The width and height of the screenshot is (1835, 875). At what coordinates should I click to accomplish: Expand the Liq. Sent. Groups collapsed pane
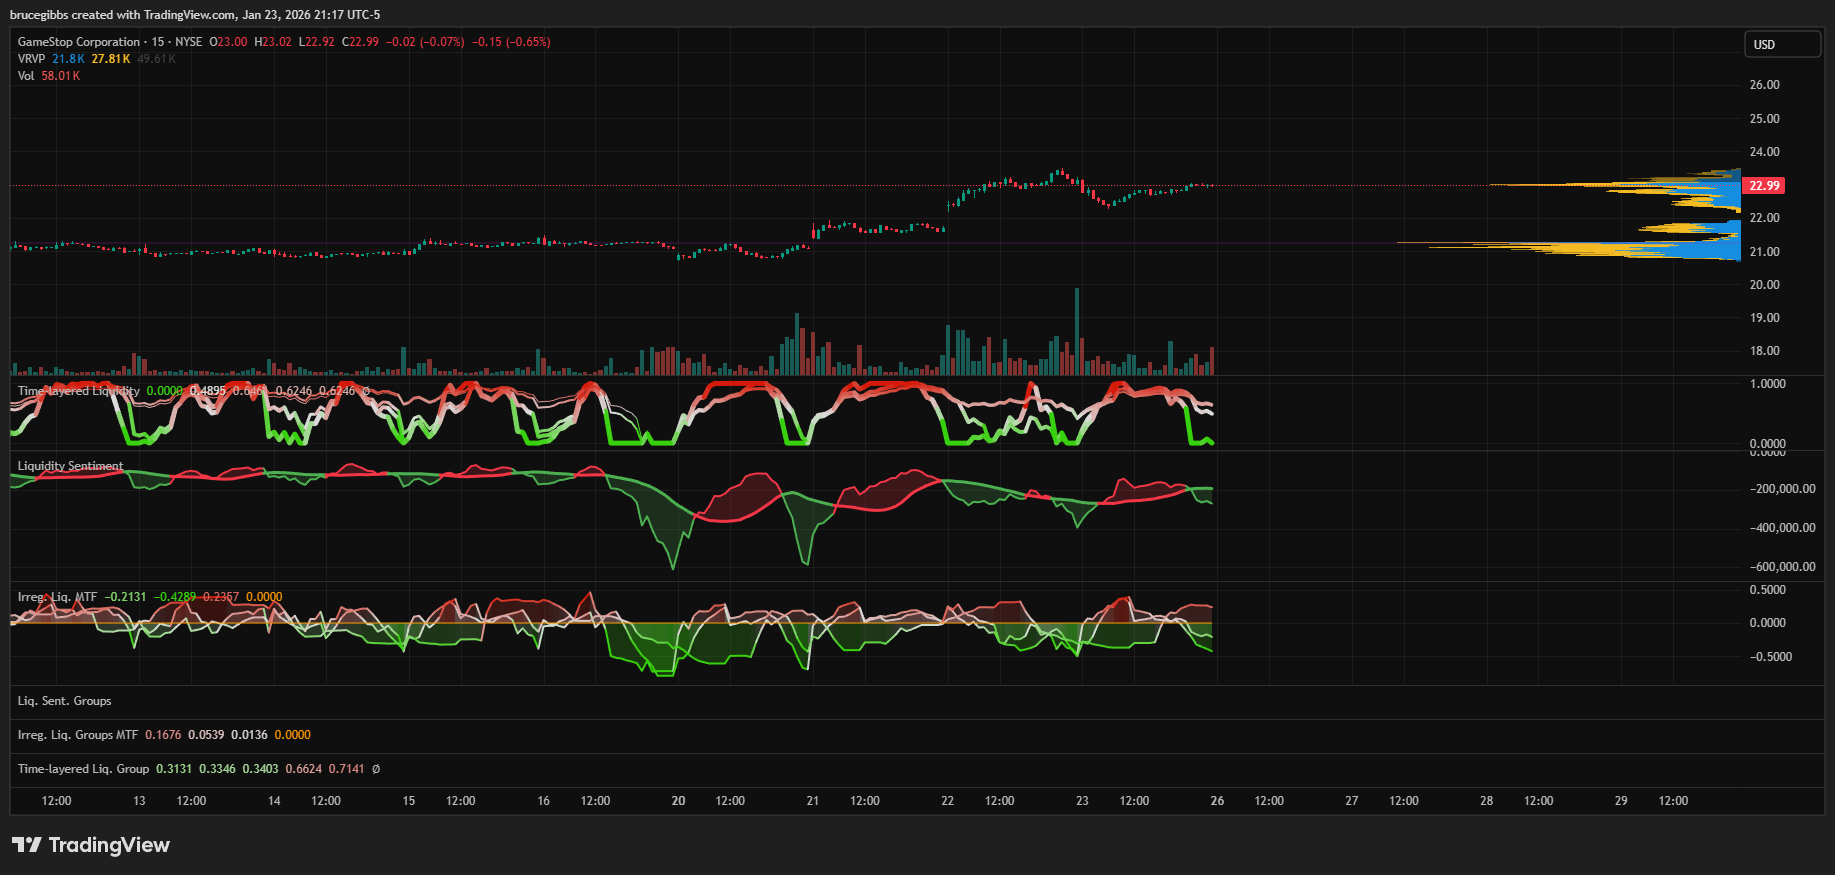(x=64, y=701)
